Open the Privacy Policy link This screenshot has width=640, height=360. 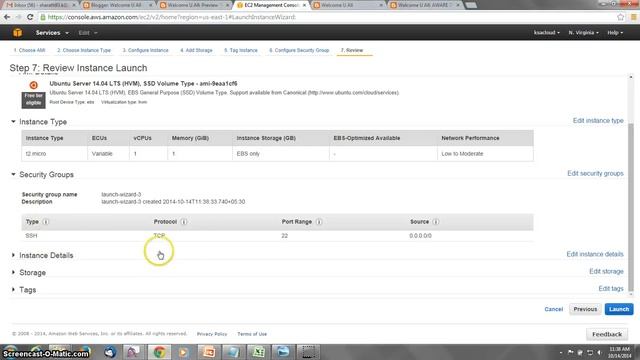(x=211, y=334)
